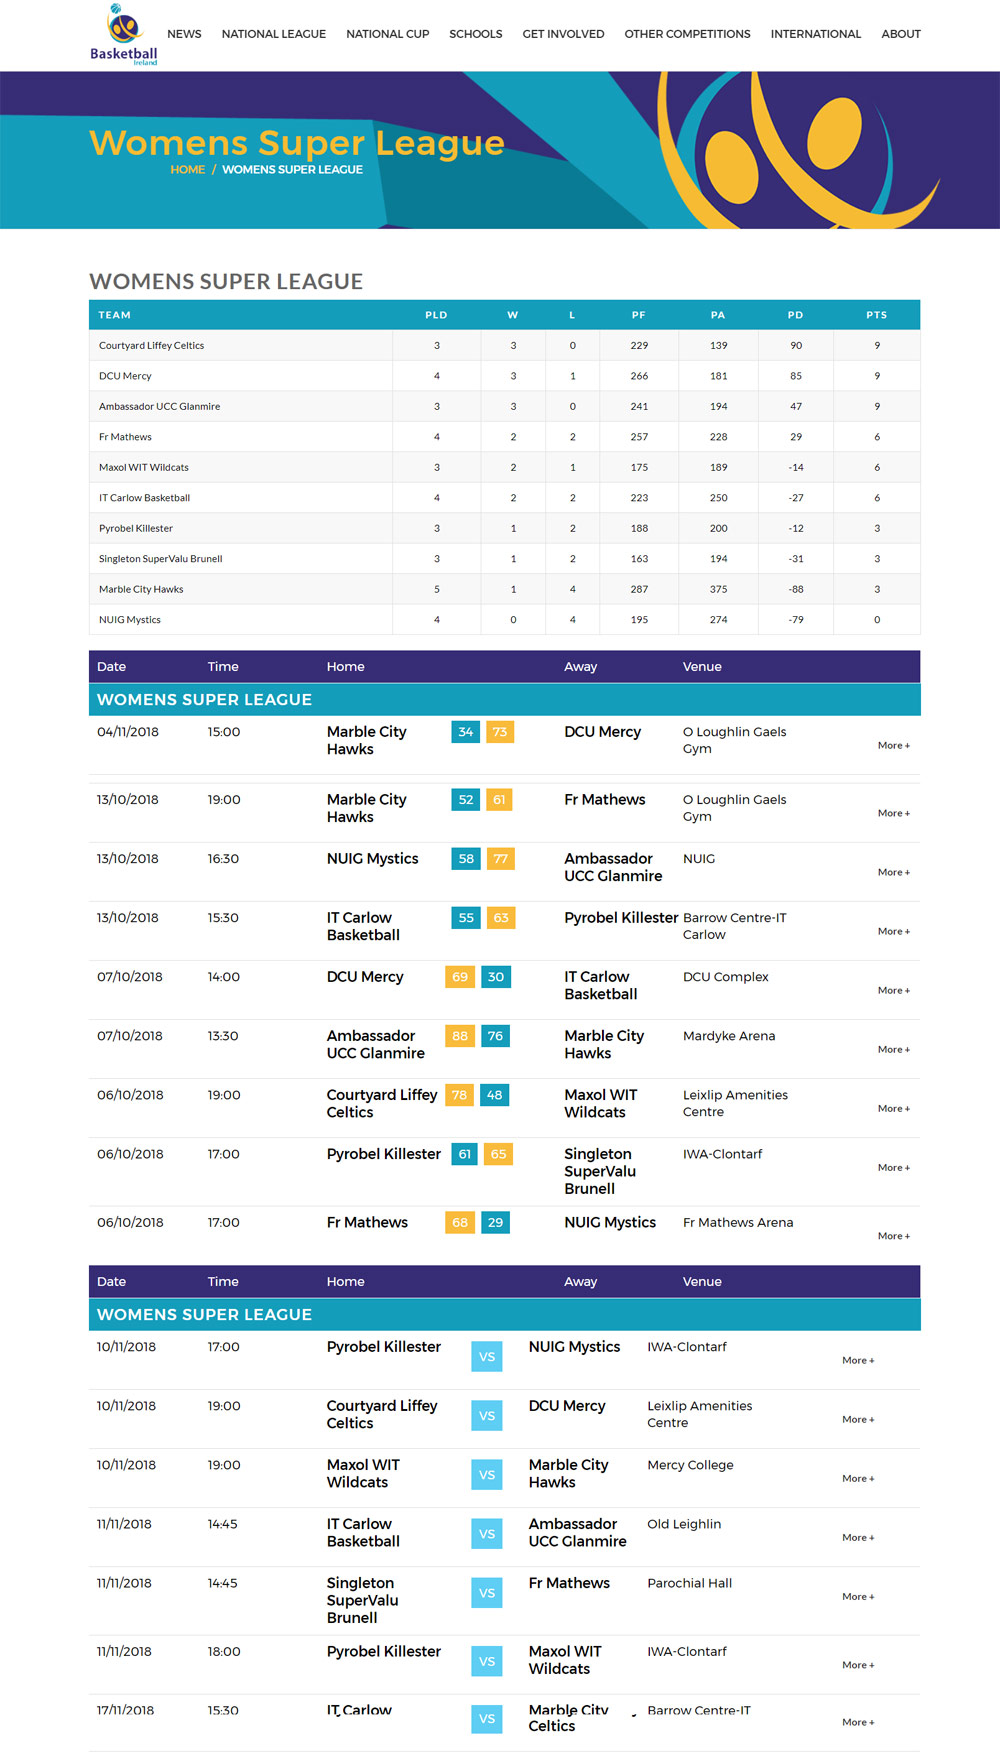Go to HOME breadcrumb link
The image size is (1000, 1761).
tap(187, 170)
